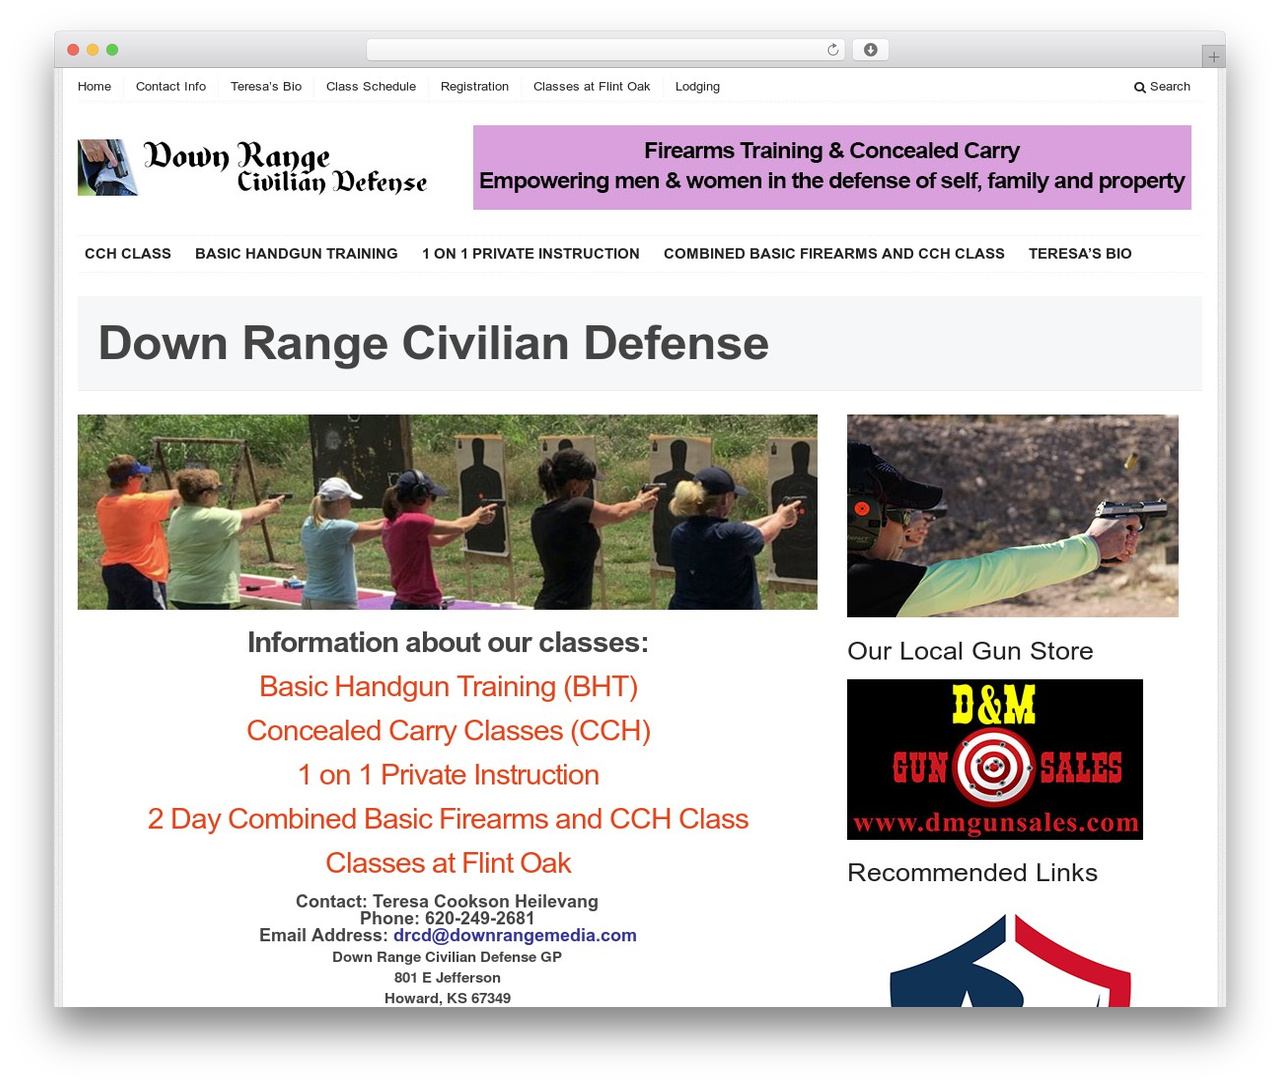This screenshot has width=1280, height=1084.
Task: Follow the 1 on 1 Private Instruction link
Action: (448, 775)
